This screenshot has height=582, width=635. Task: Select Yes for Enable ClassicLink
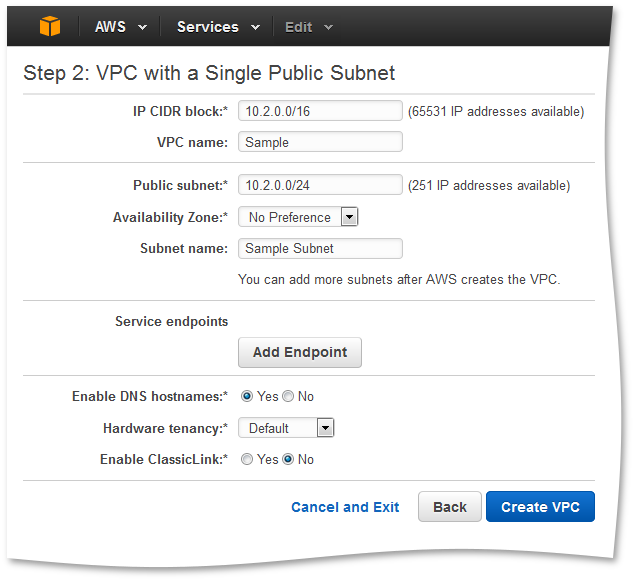tap(247, 459)
